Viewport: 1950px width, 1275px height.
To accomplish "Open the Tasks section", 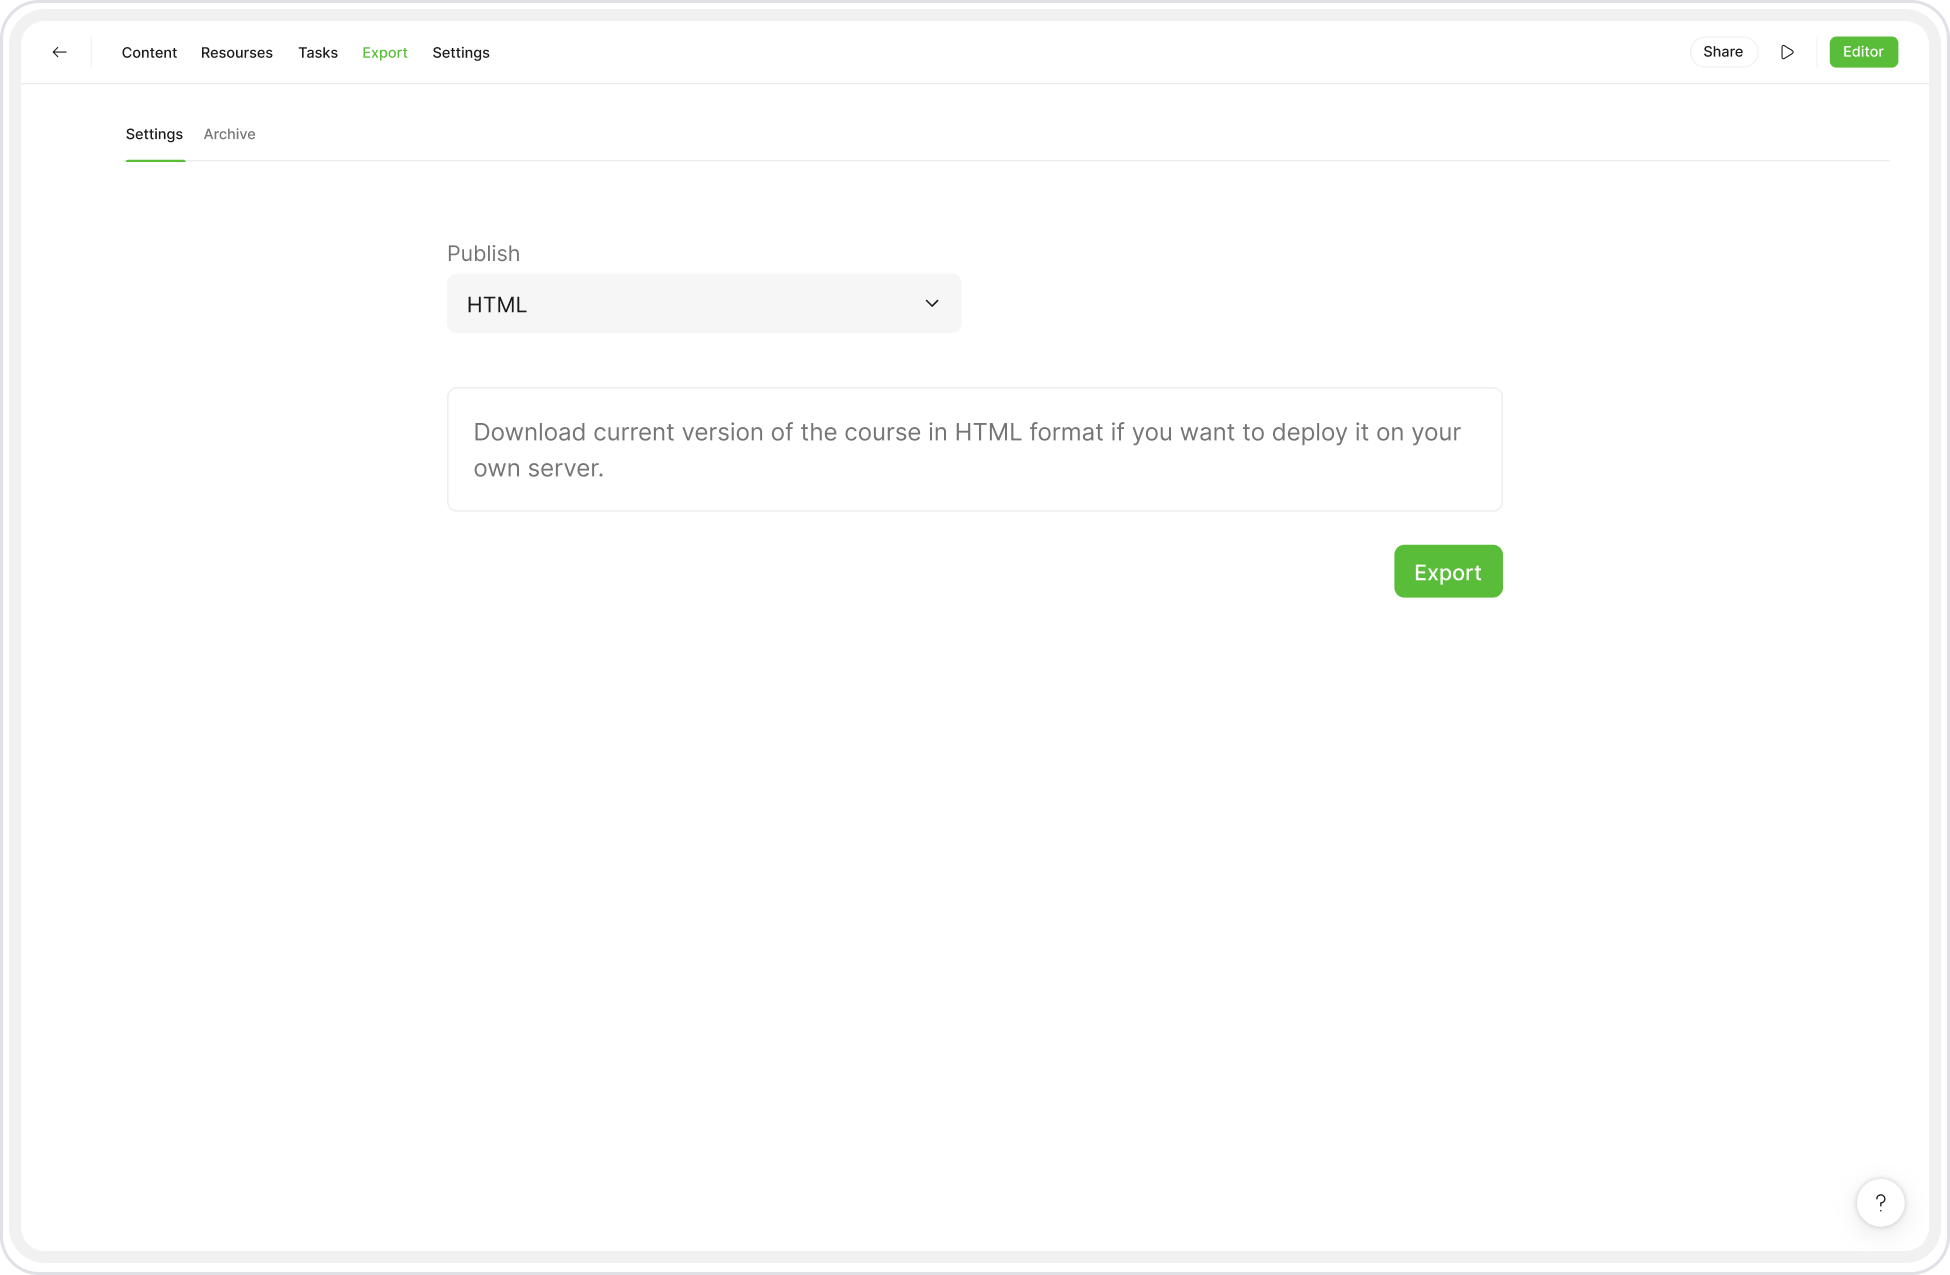I will 318,52.
